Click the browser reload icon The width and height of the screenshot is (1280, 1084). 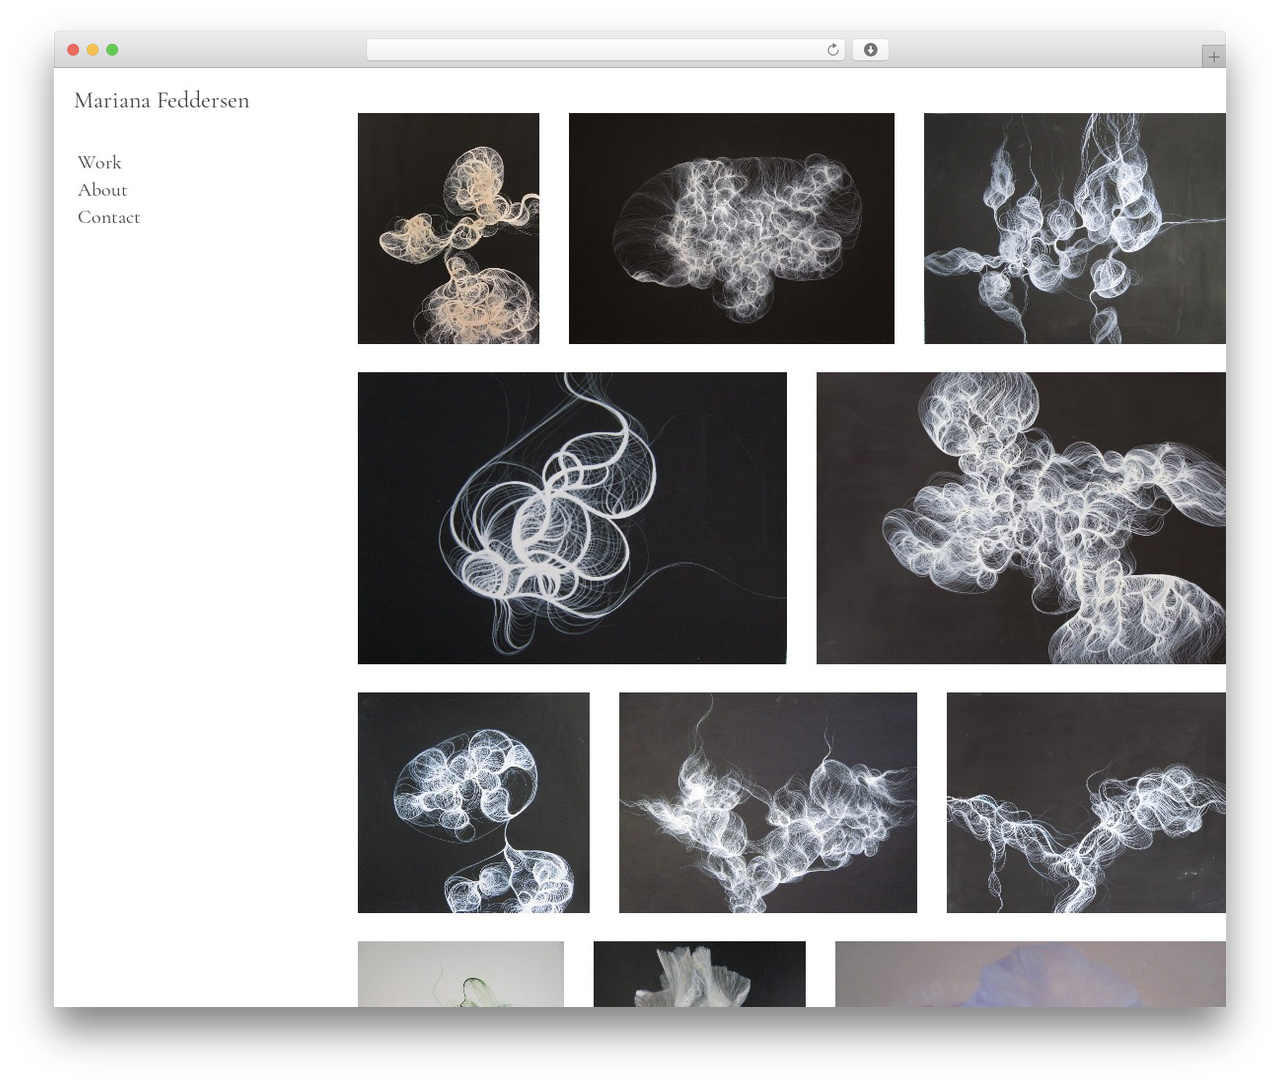(832, 50)
